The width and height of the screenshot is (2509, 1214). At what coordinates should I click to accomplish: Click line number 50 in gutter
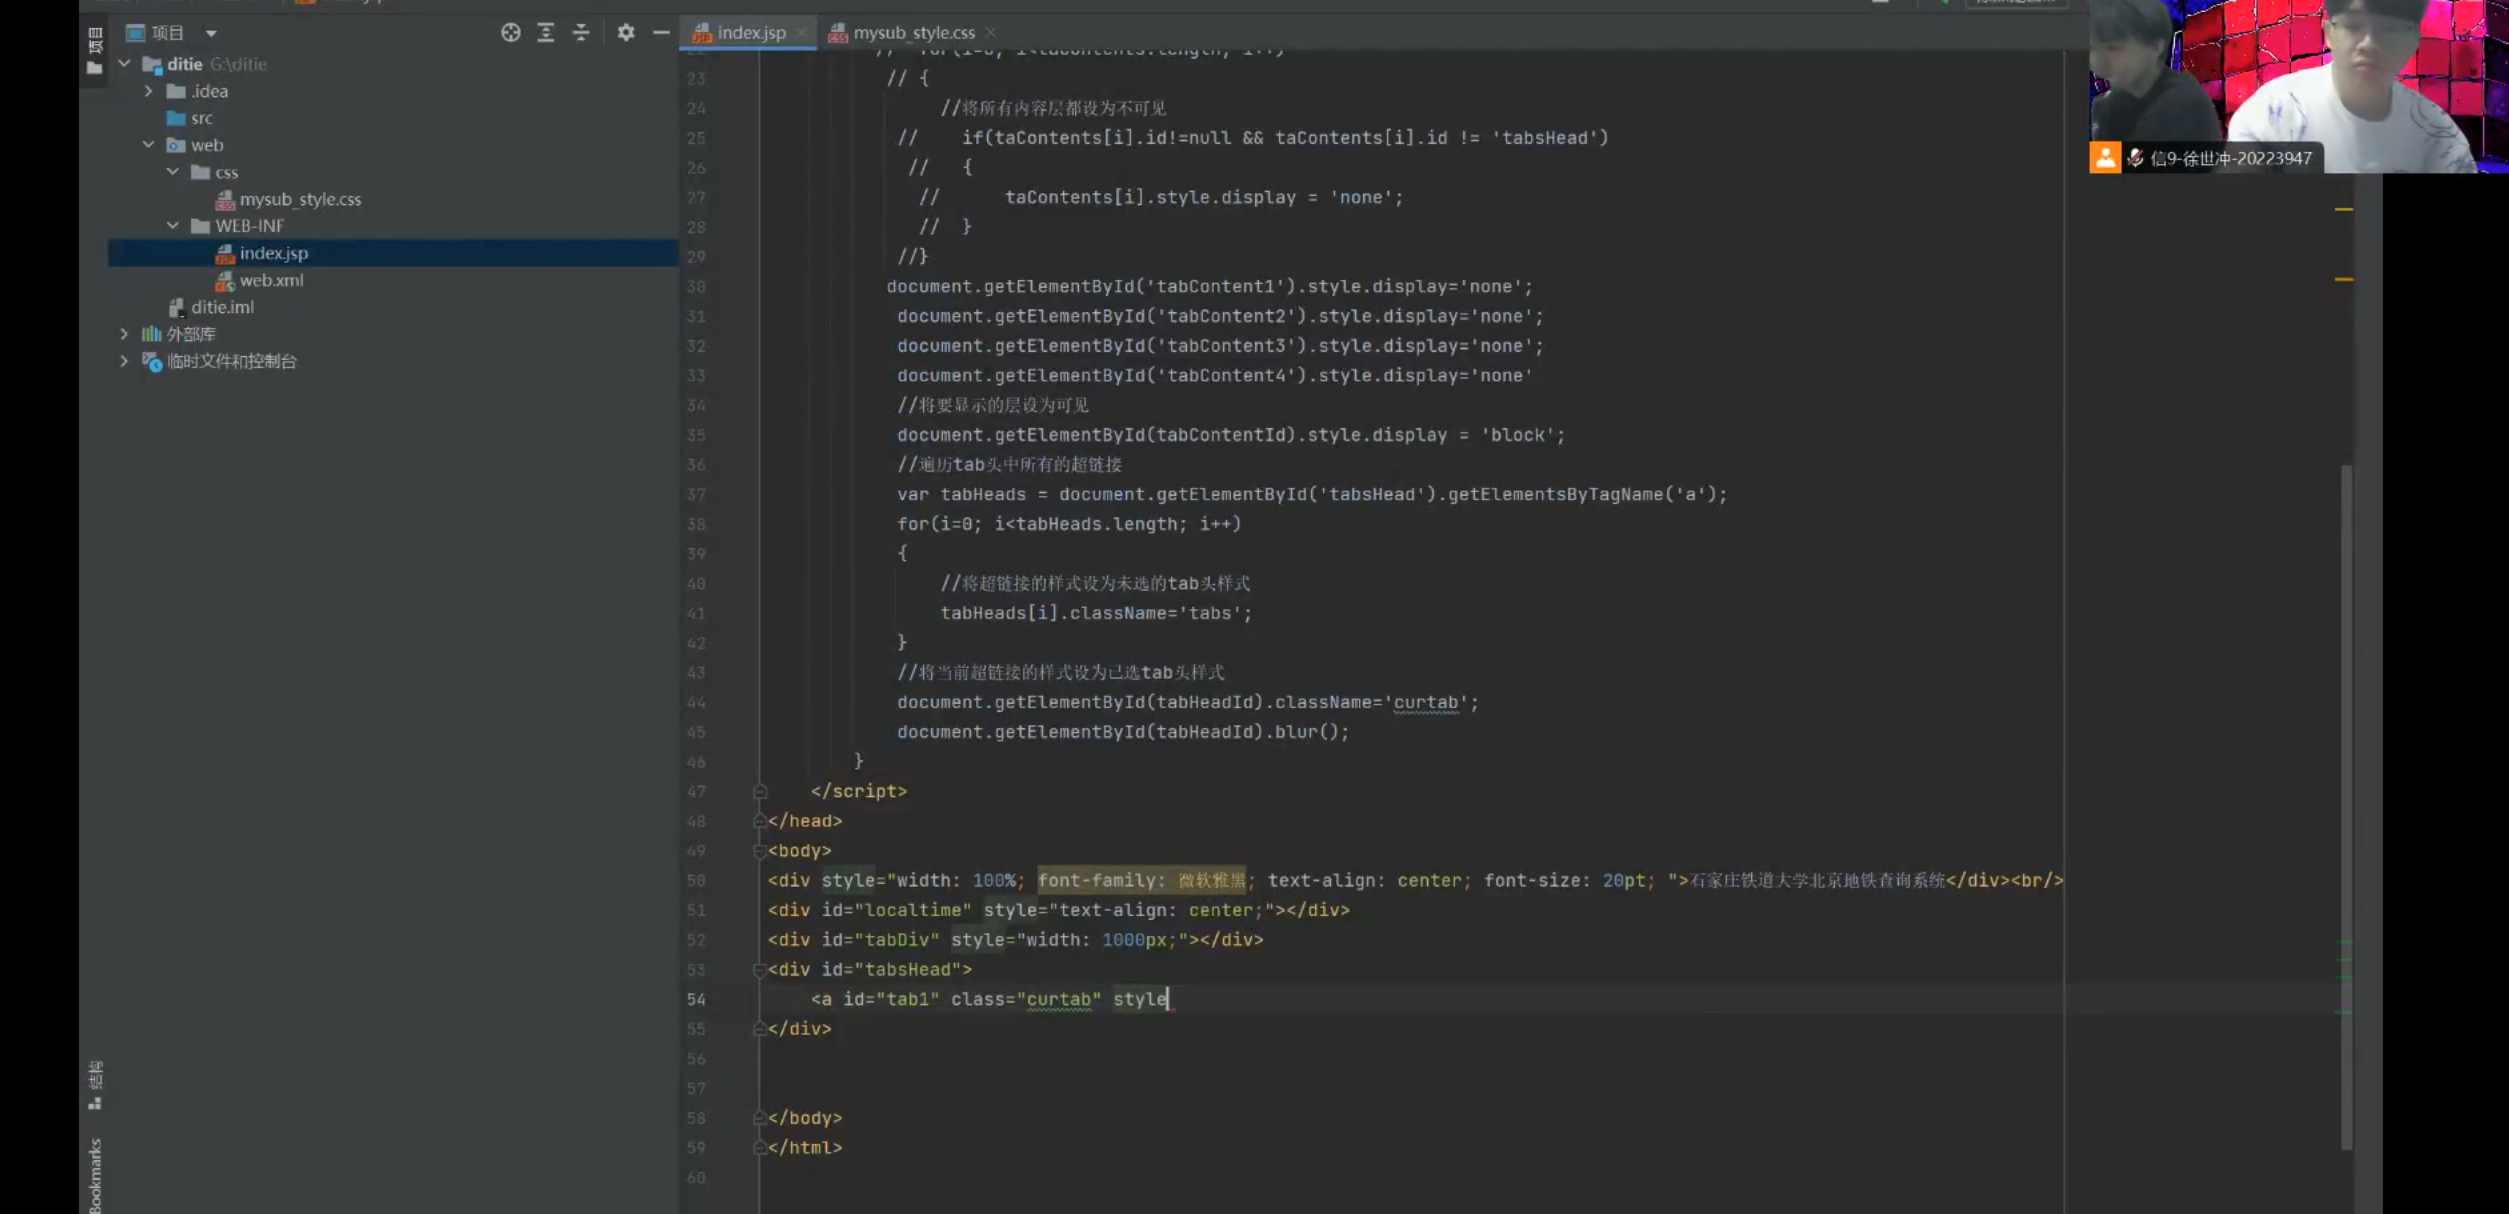[696, 881]
